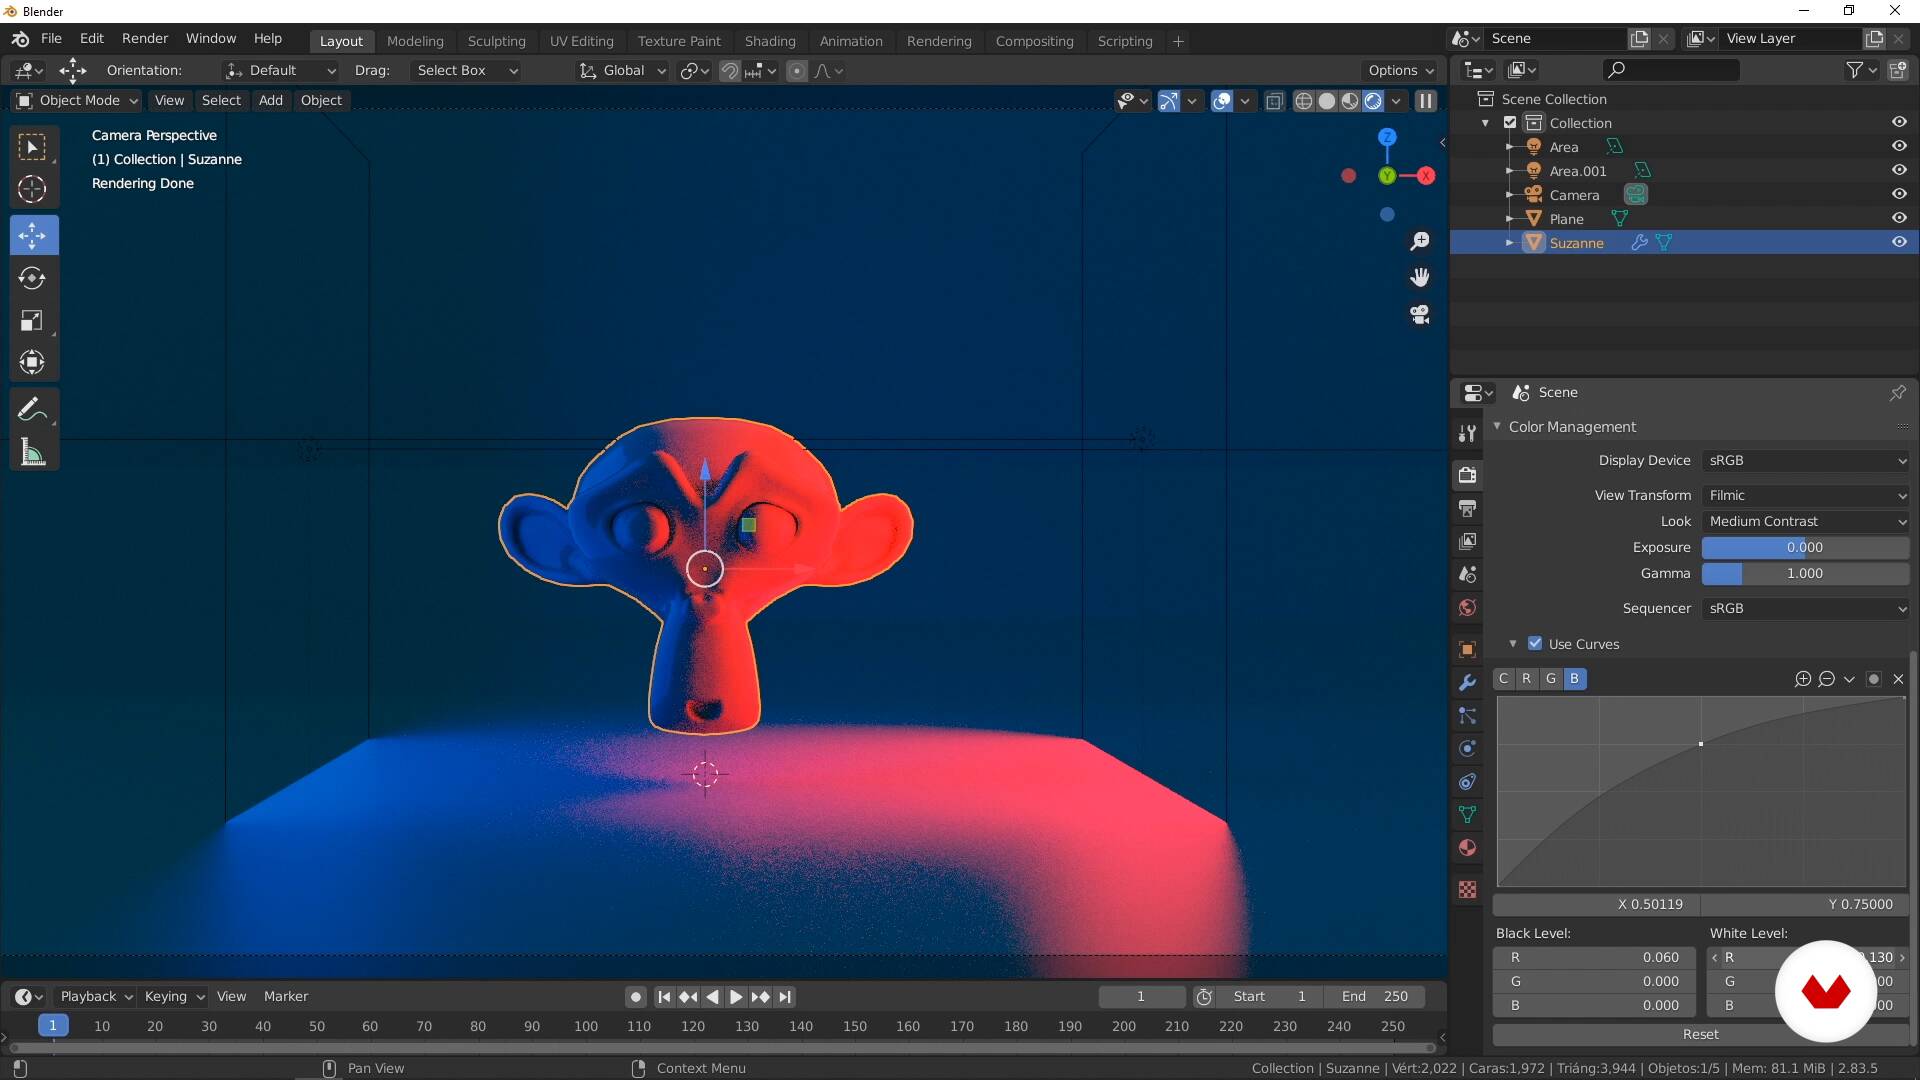Open Texture properties tab

click(x=1467, y=889)
